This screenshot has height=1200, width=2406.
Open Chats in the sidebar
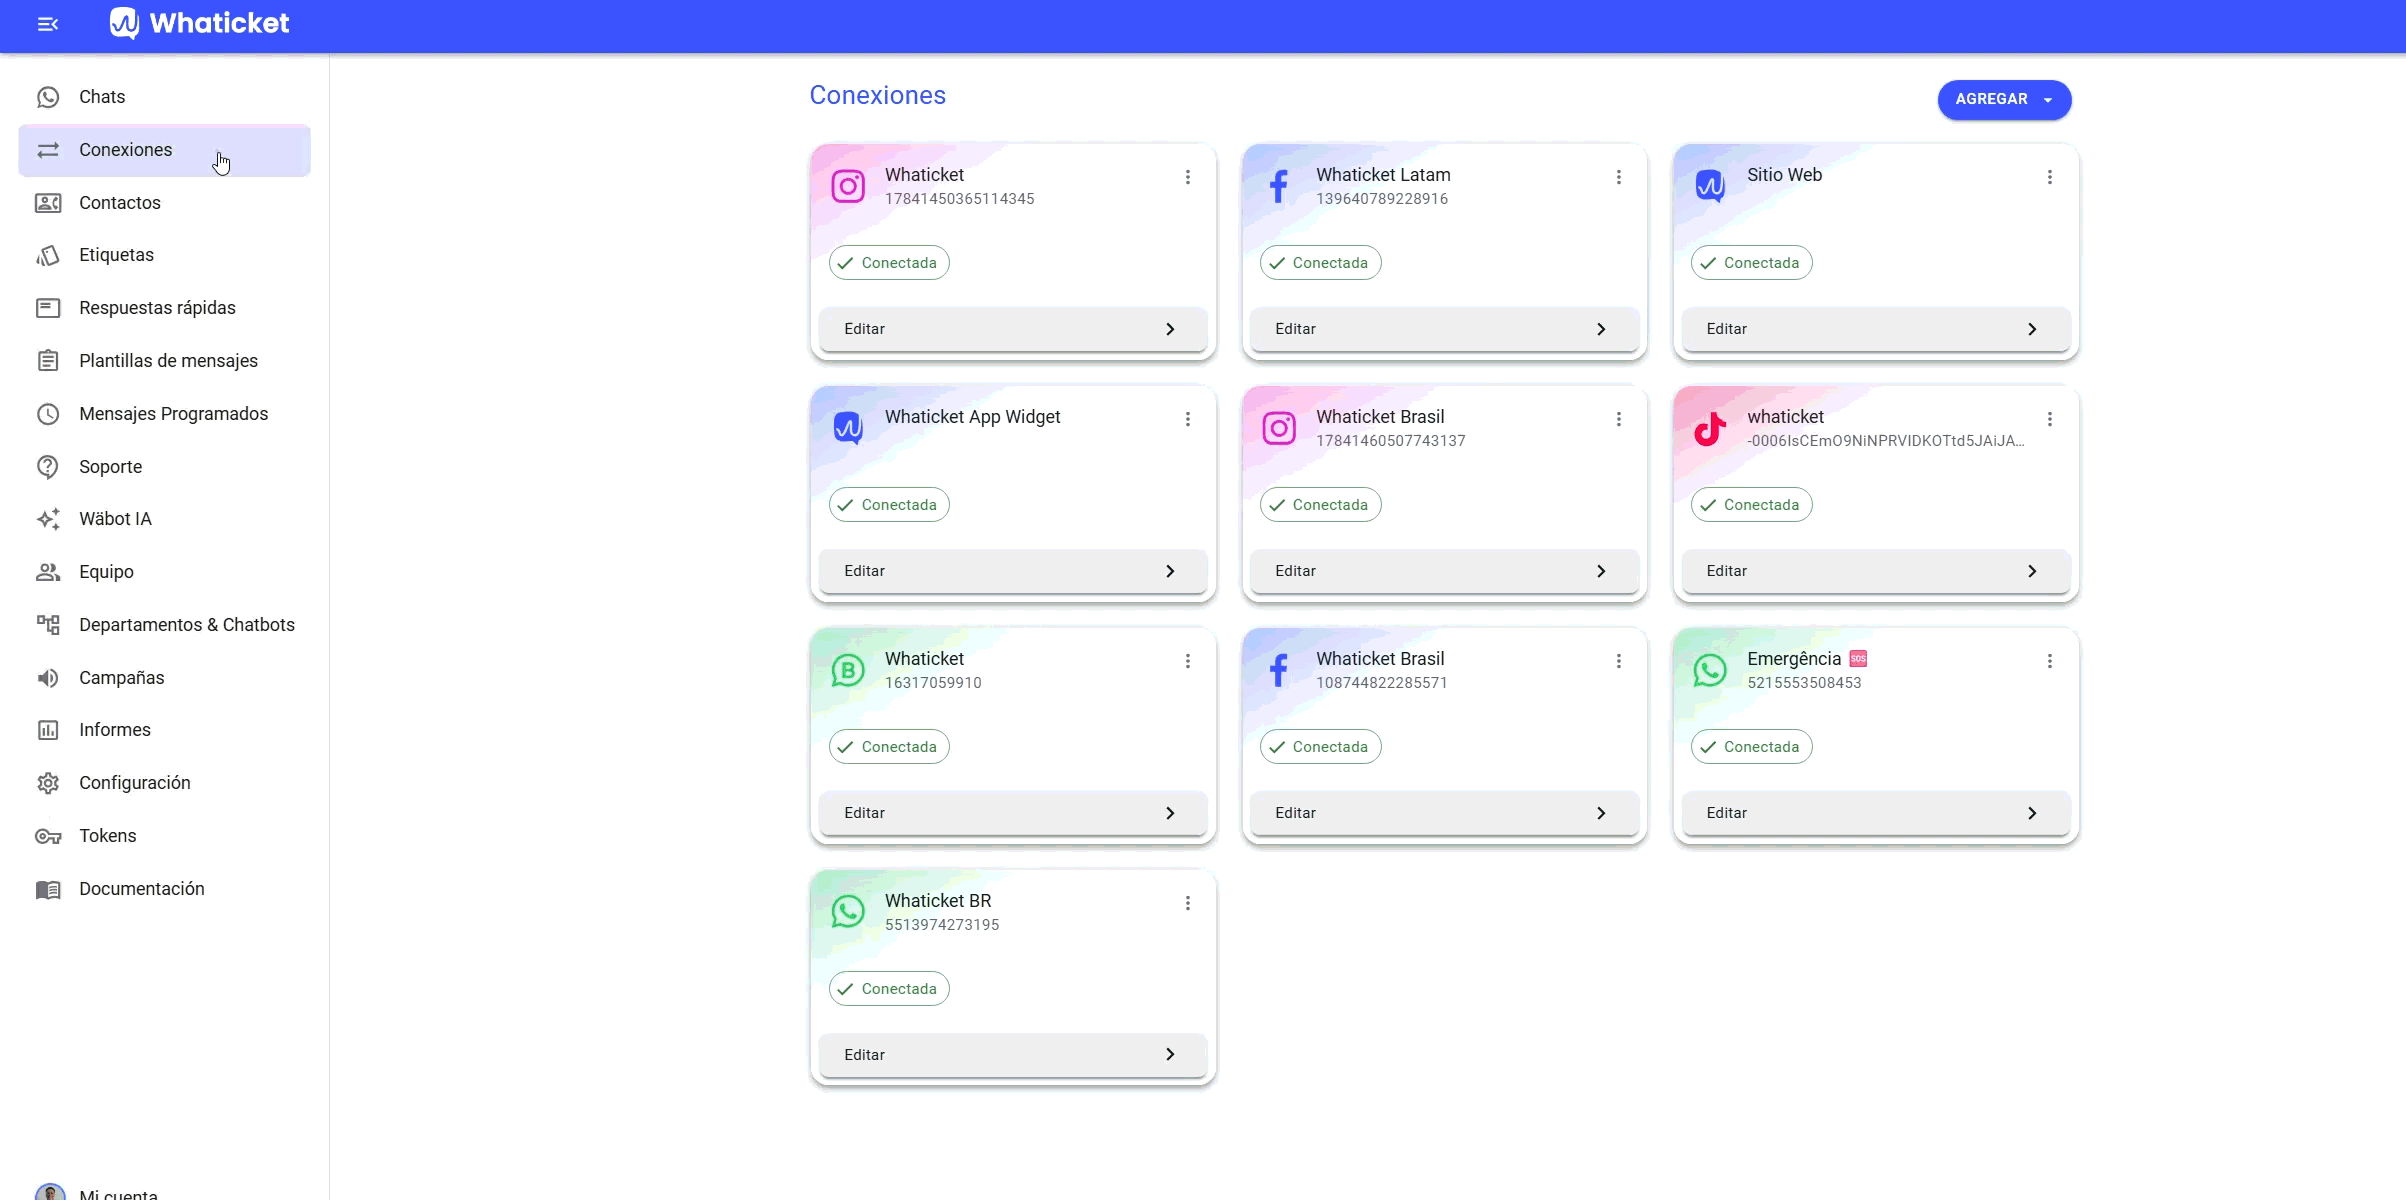[164, 97]
